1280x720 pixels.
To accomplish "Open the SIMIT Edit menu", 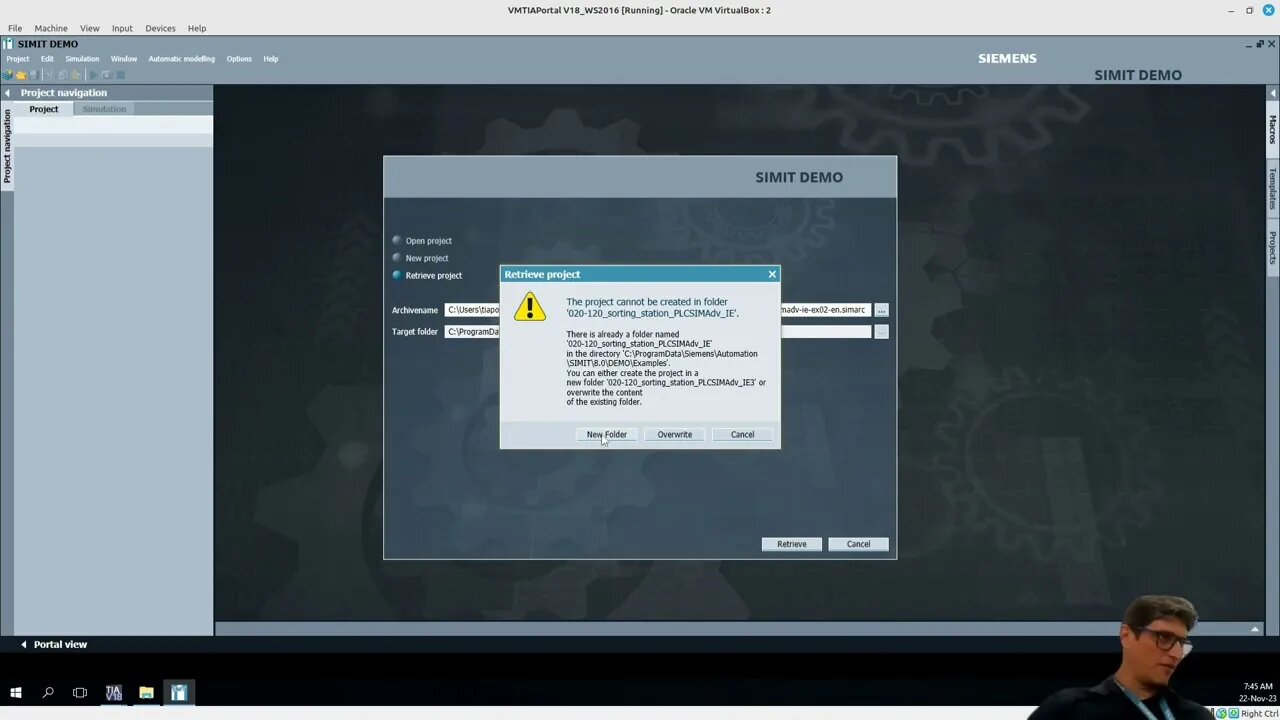I will pos(47,59).
